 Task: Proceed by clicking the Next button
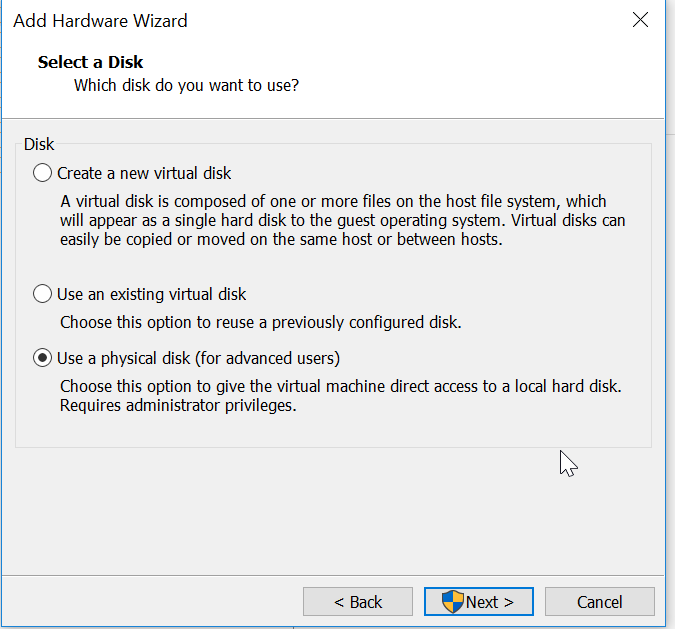pyautogui.click(x=479, y=602)
